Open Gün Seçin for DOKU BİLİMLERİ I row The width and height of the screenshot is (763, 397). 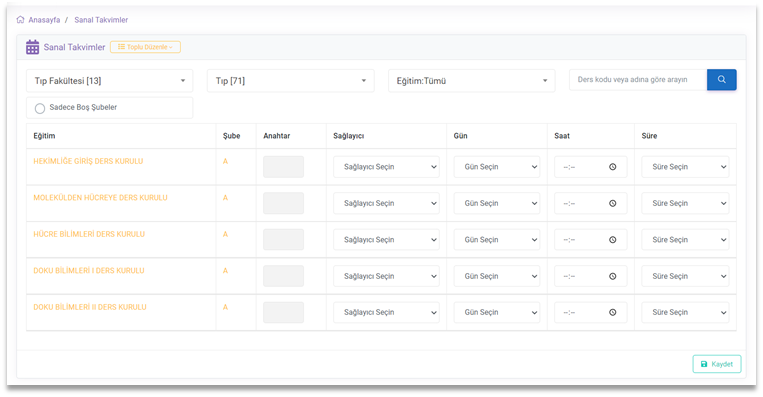click(497, 276)
